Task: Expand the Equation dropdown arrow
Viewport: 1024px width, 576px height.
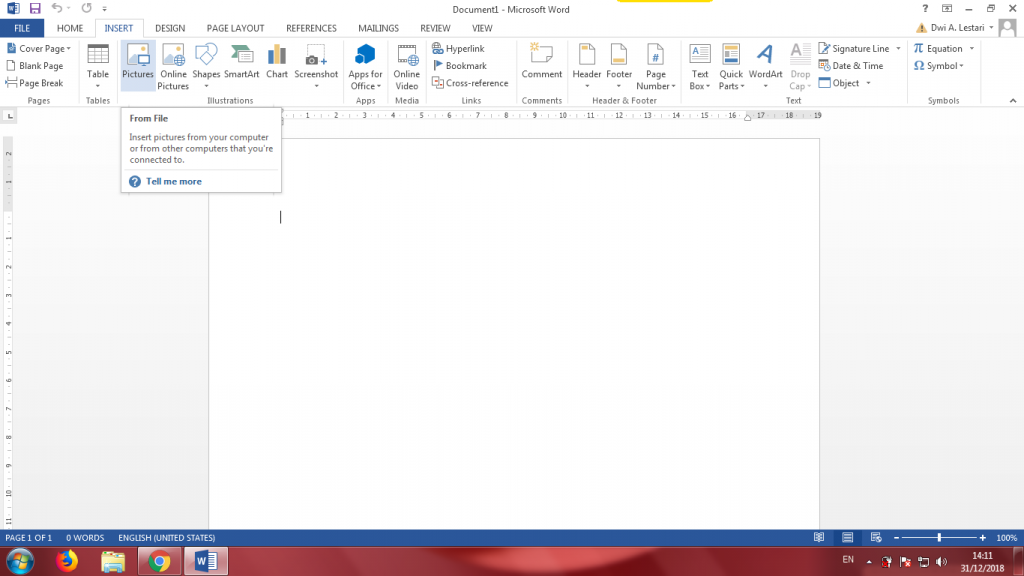Action: pyautogui.click(x=970, y=49)
